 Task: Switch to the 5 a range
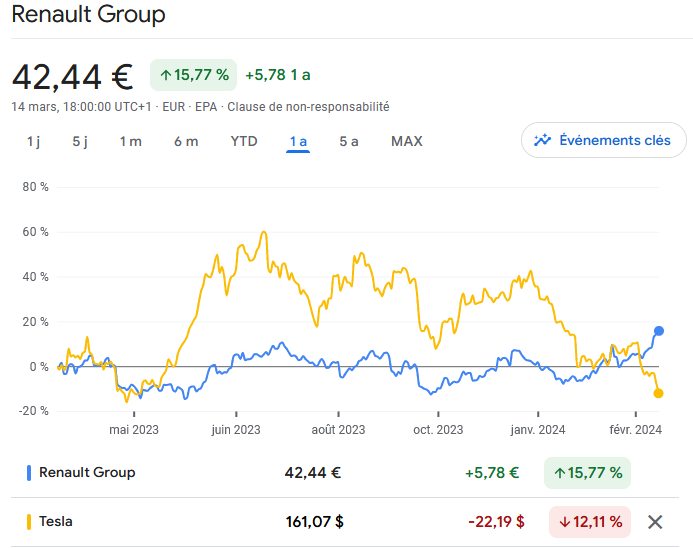click(348, 141)
